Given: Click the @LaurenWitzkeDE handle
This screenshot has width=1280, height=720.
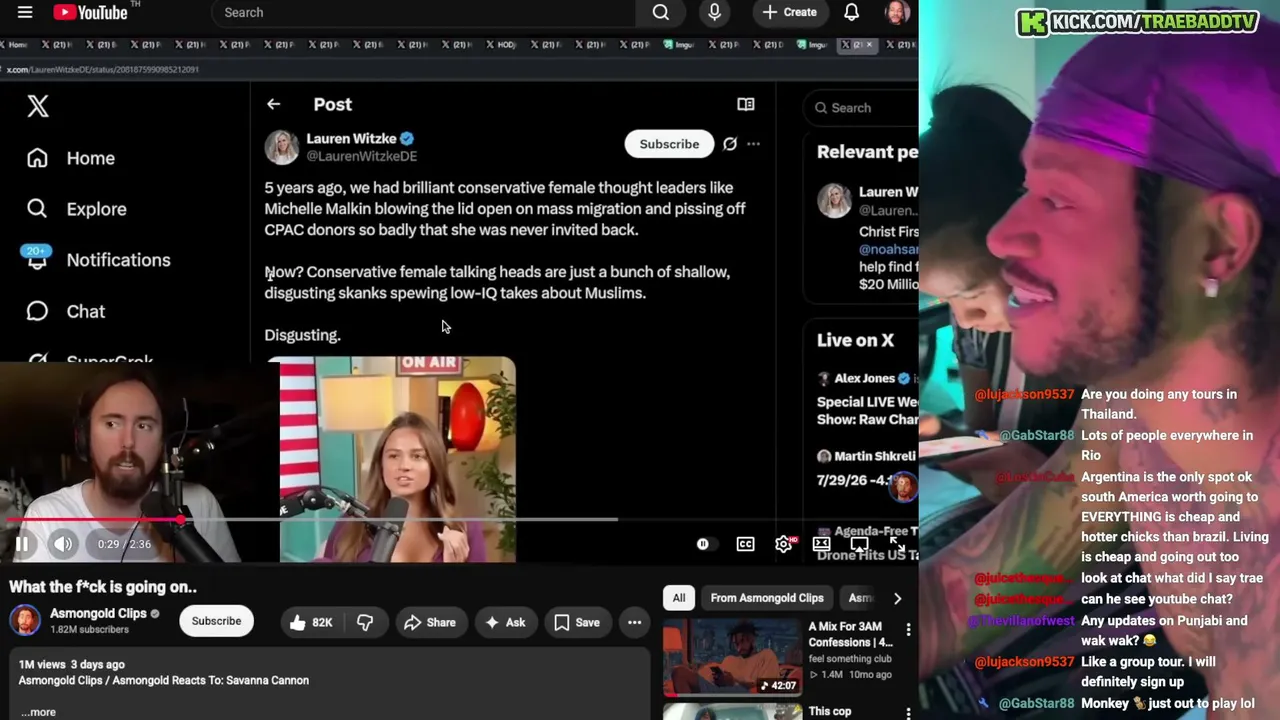Looking at the screenshot, I should (x=362, y=156).
